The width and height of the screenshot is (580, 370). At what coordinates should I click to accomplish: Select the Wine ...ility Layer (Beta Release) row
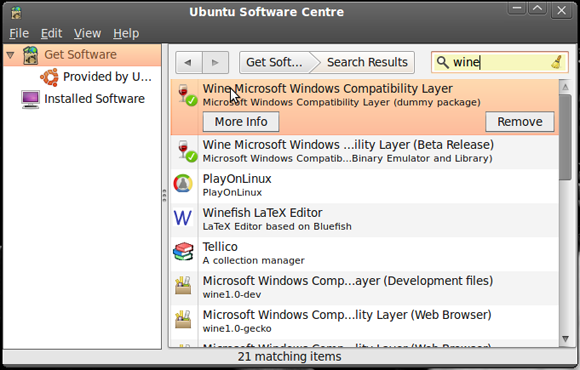tap(365, 152)
